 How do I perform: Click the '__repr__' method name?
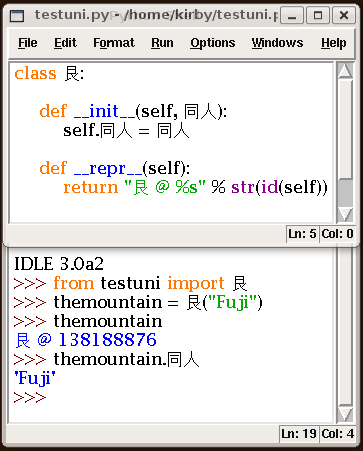click(x=108, y=168)
